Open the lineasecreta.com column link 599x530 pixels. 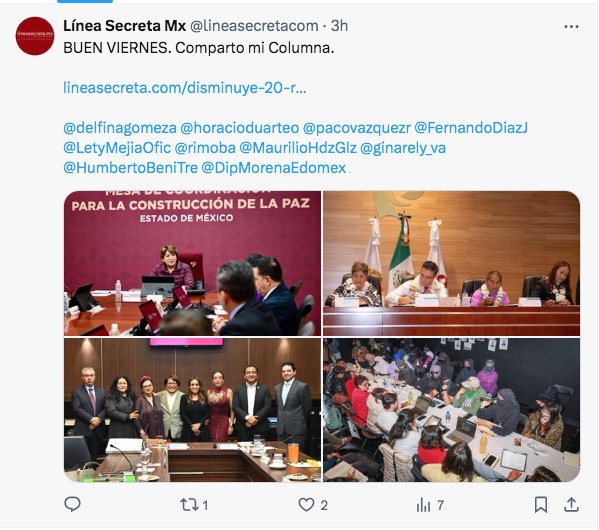tap(185, 88)
